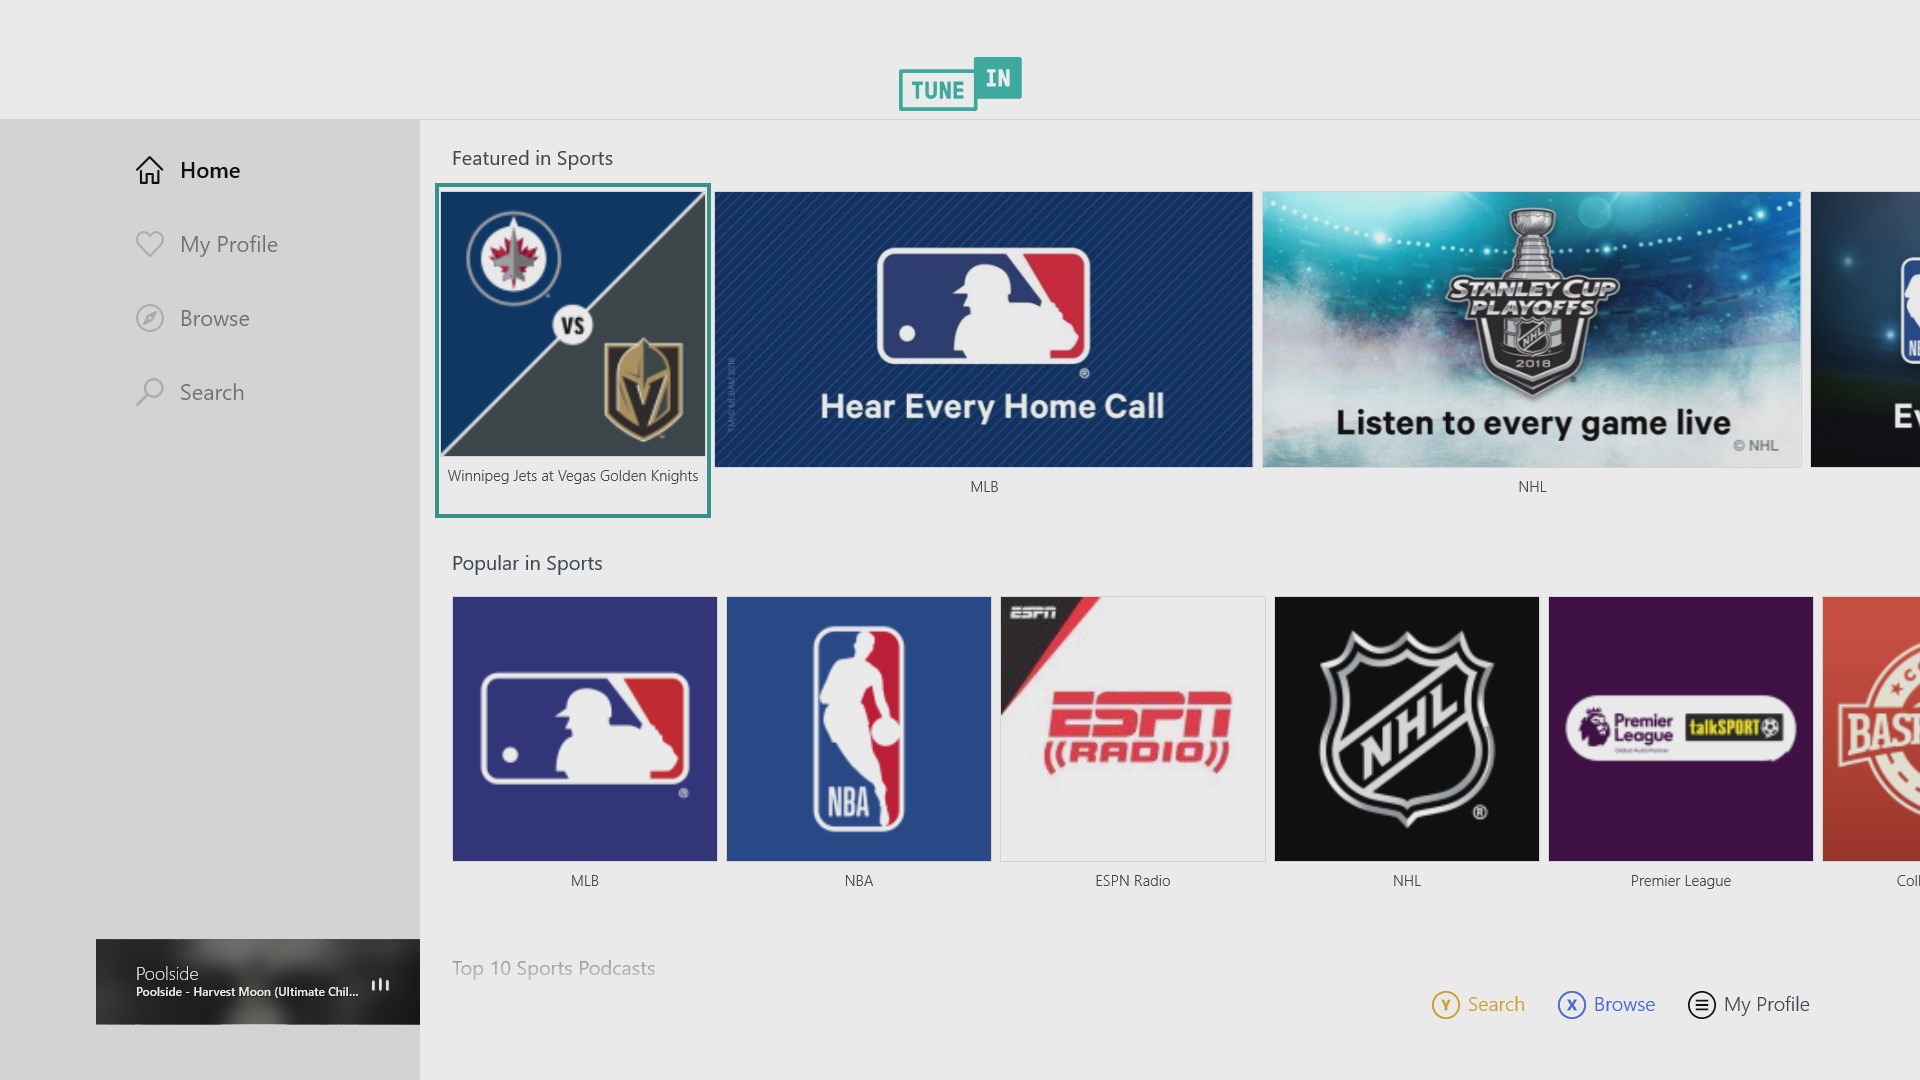The image size is (1920, 1080).
Task: Click the Search magnifier icon in sidebar
Action: point(150,391)
